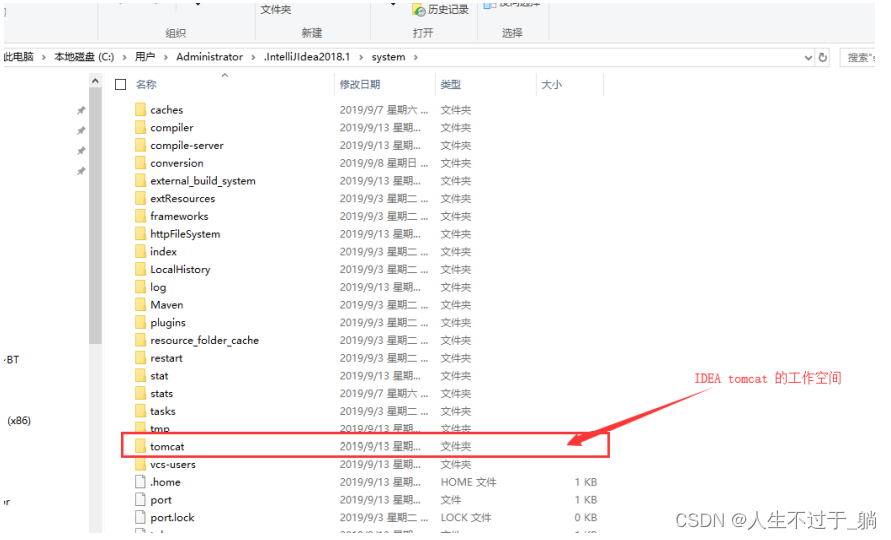Click the port file icon
The height and width of the screenshot is (540, 891).
(x=140, y=500)
